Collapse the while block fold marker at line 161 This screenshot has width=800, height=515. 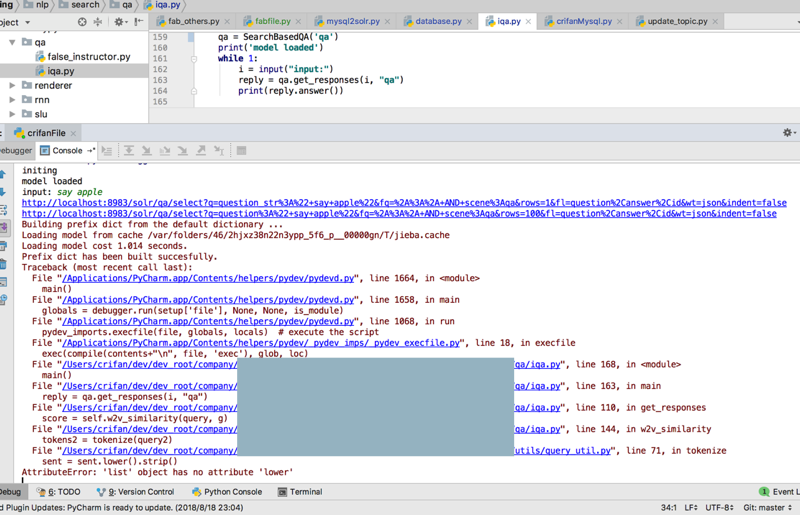[x=194, y=59]
